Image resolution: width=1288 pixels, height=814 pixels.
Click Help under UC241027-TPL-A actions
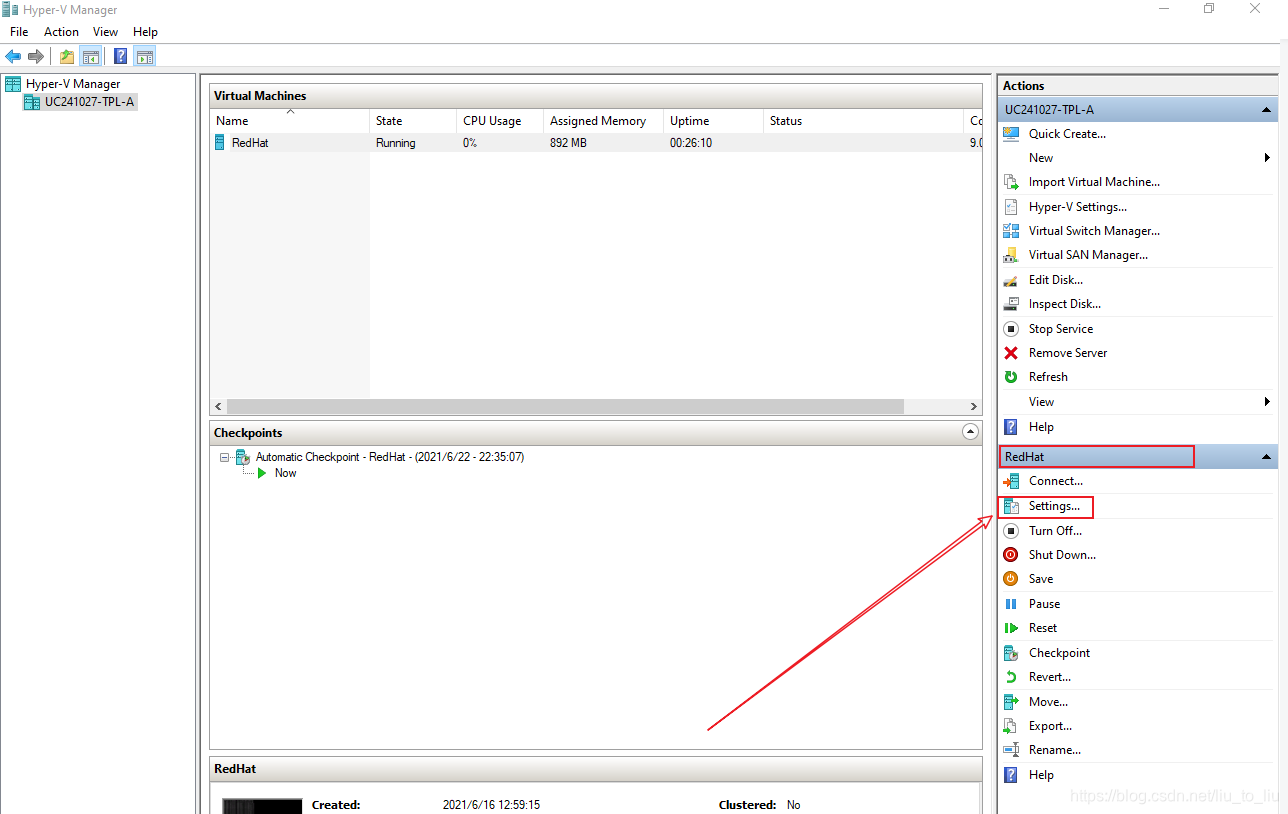(x=1041, y=427)
